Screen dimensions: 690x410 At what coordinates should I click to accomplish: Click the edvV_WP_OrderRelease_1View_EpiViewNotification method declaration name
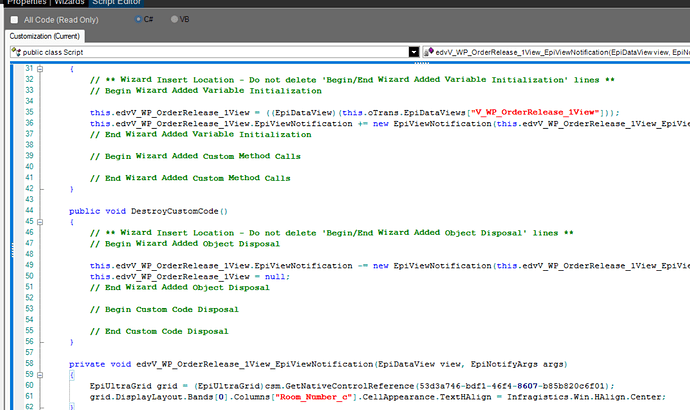(254, 364)
